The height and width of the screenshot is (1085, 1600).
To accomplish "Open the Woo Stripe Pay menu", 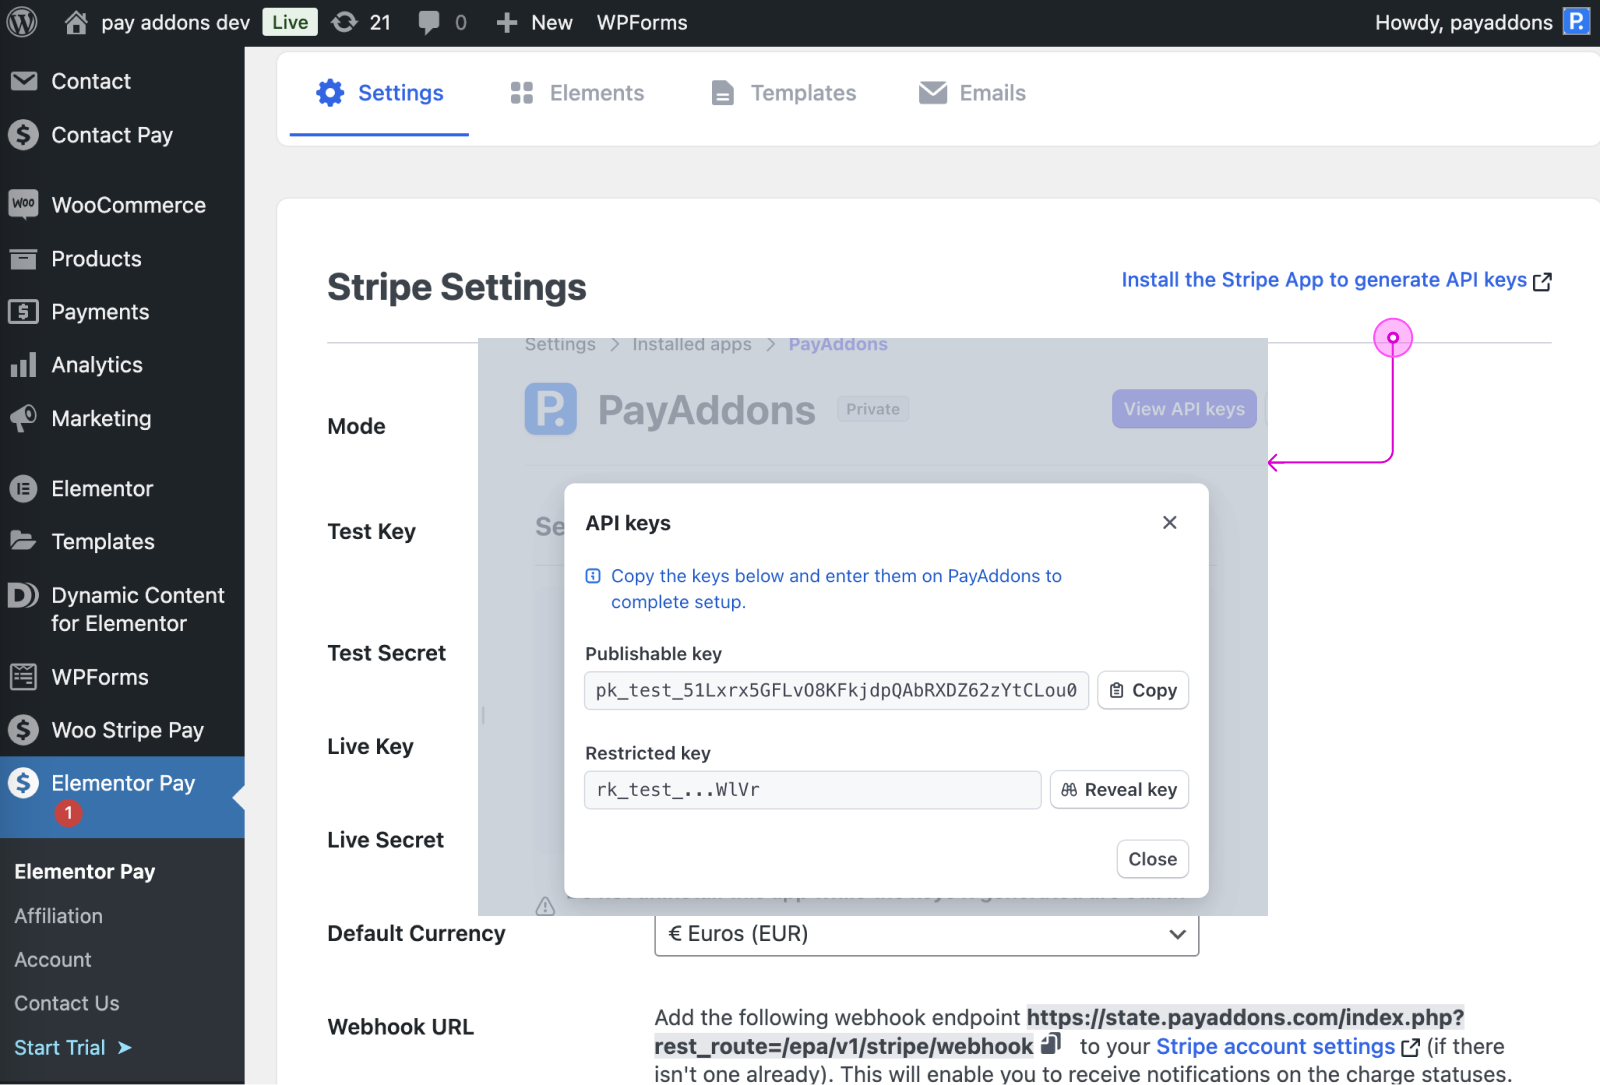I will click(128, 730).
